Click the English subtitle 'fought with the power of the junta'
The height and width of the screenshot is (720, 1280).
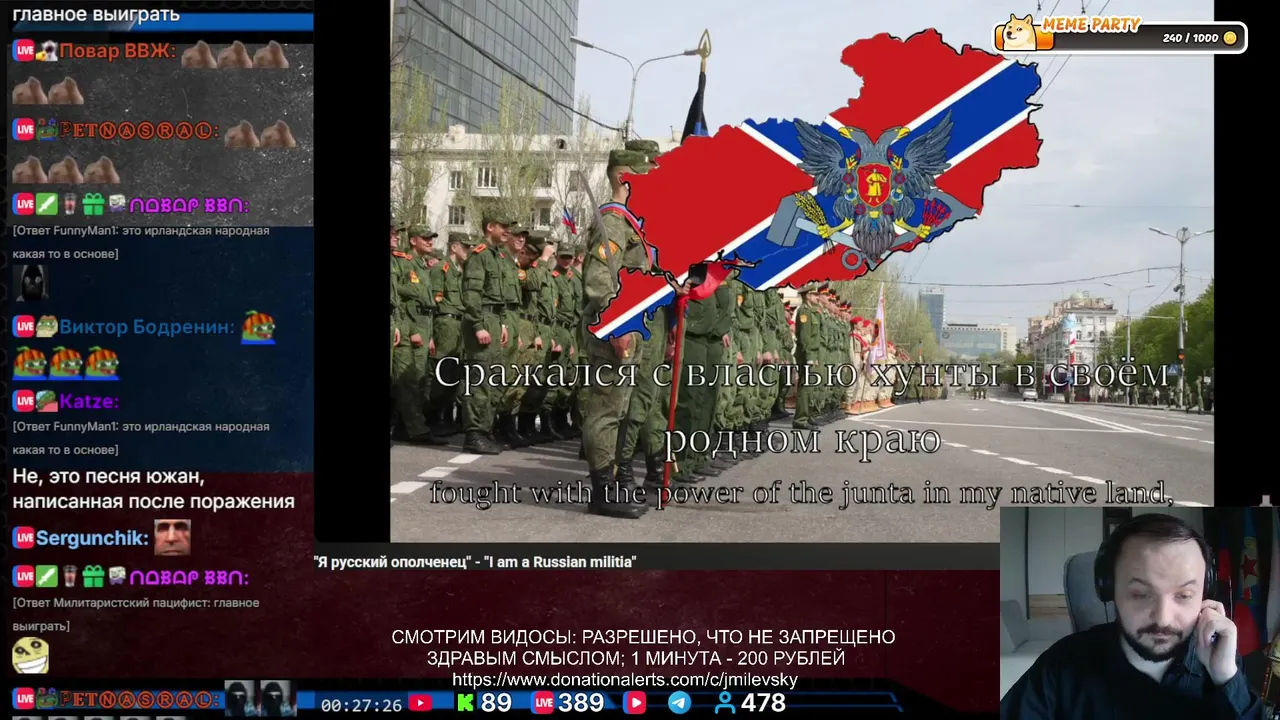click(x=801, y=493)
